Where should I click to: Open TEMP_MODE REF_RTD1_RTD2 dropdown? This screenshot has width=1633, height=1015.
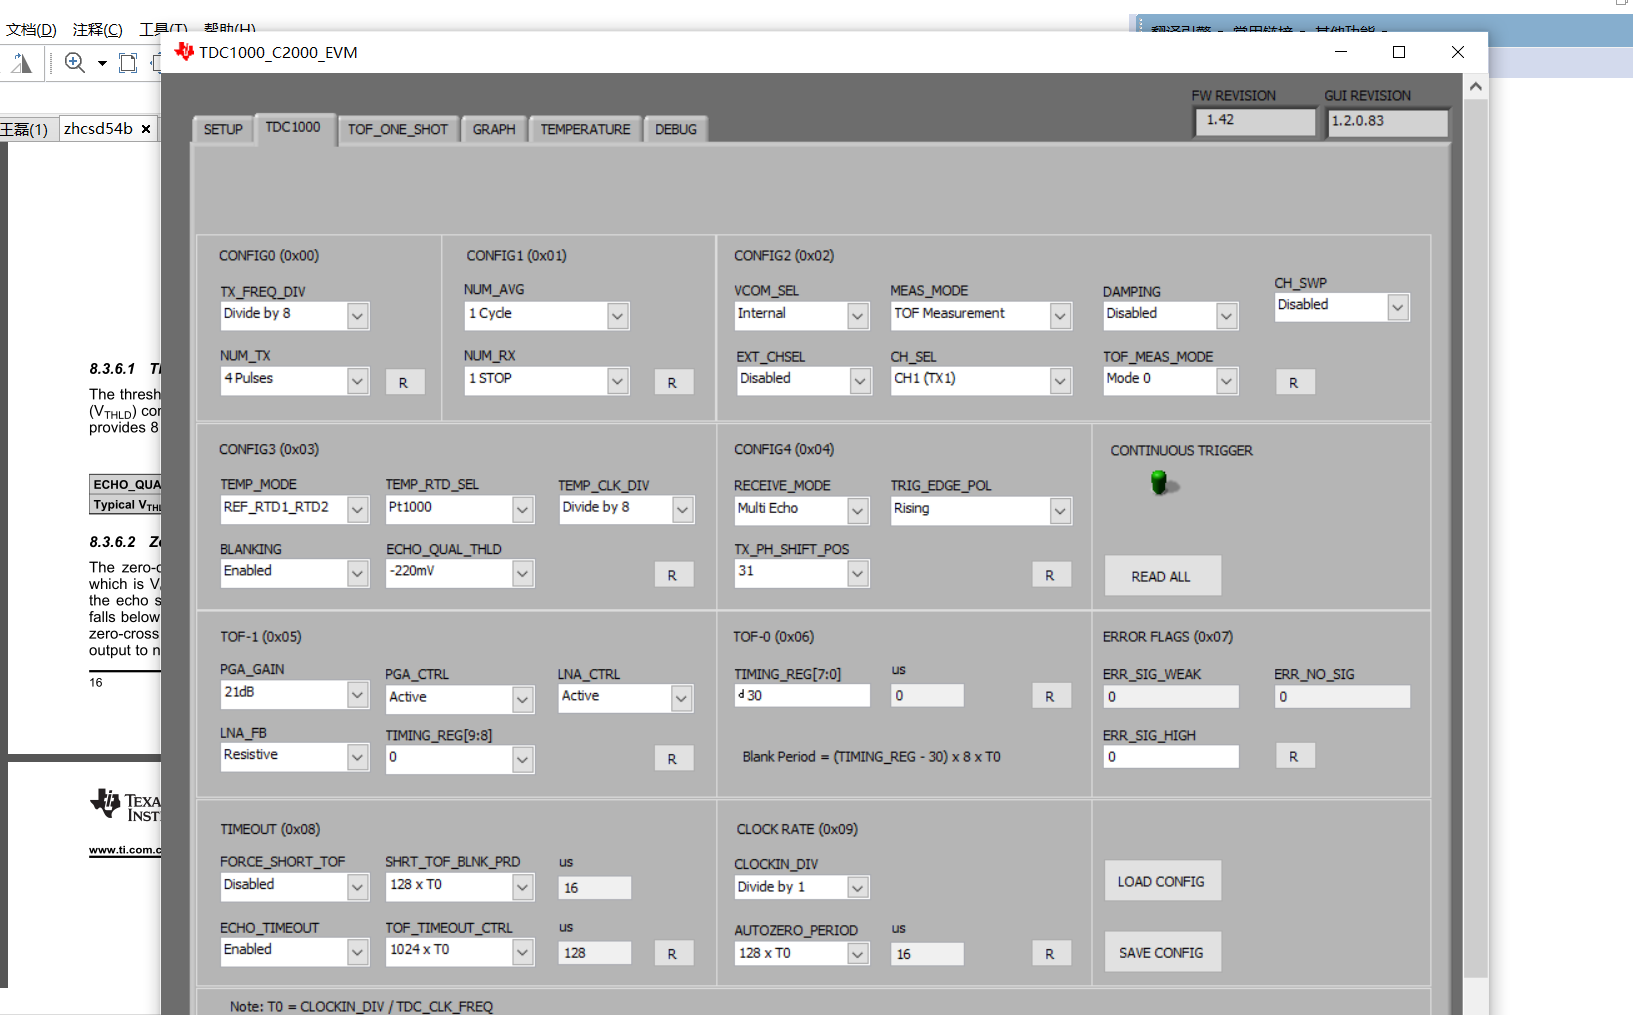pyautogui.click(x=357, y=510)
